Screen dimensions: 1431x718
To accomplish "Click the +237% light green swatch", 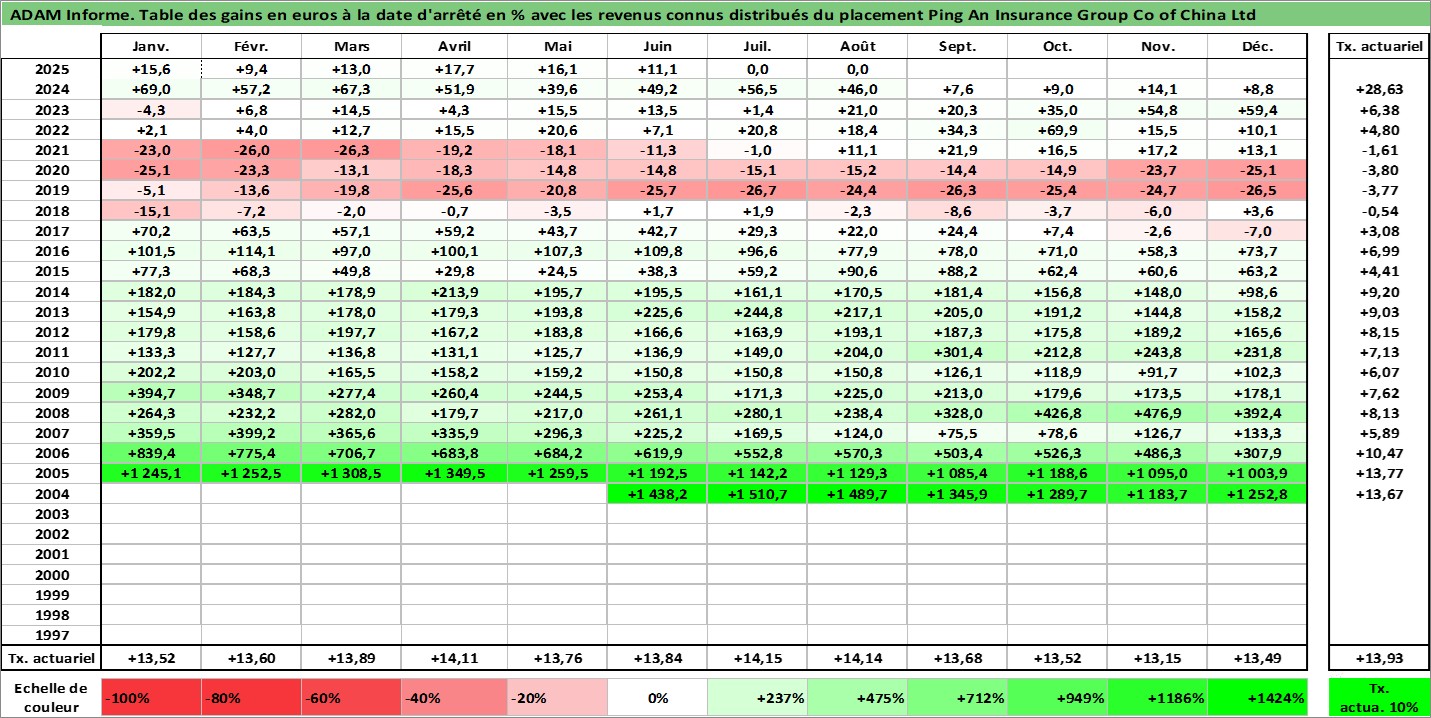I will coord(757,698).
